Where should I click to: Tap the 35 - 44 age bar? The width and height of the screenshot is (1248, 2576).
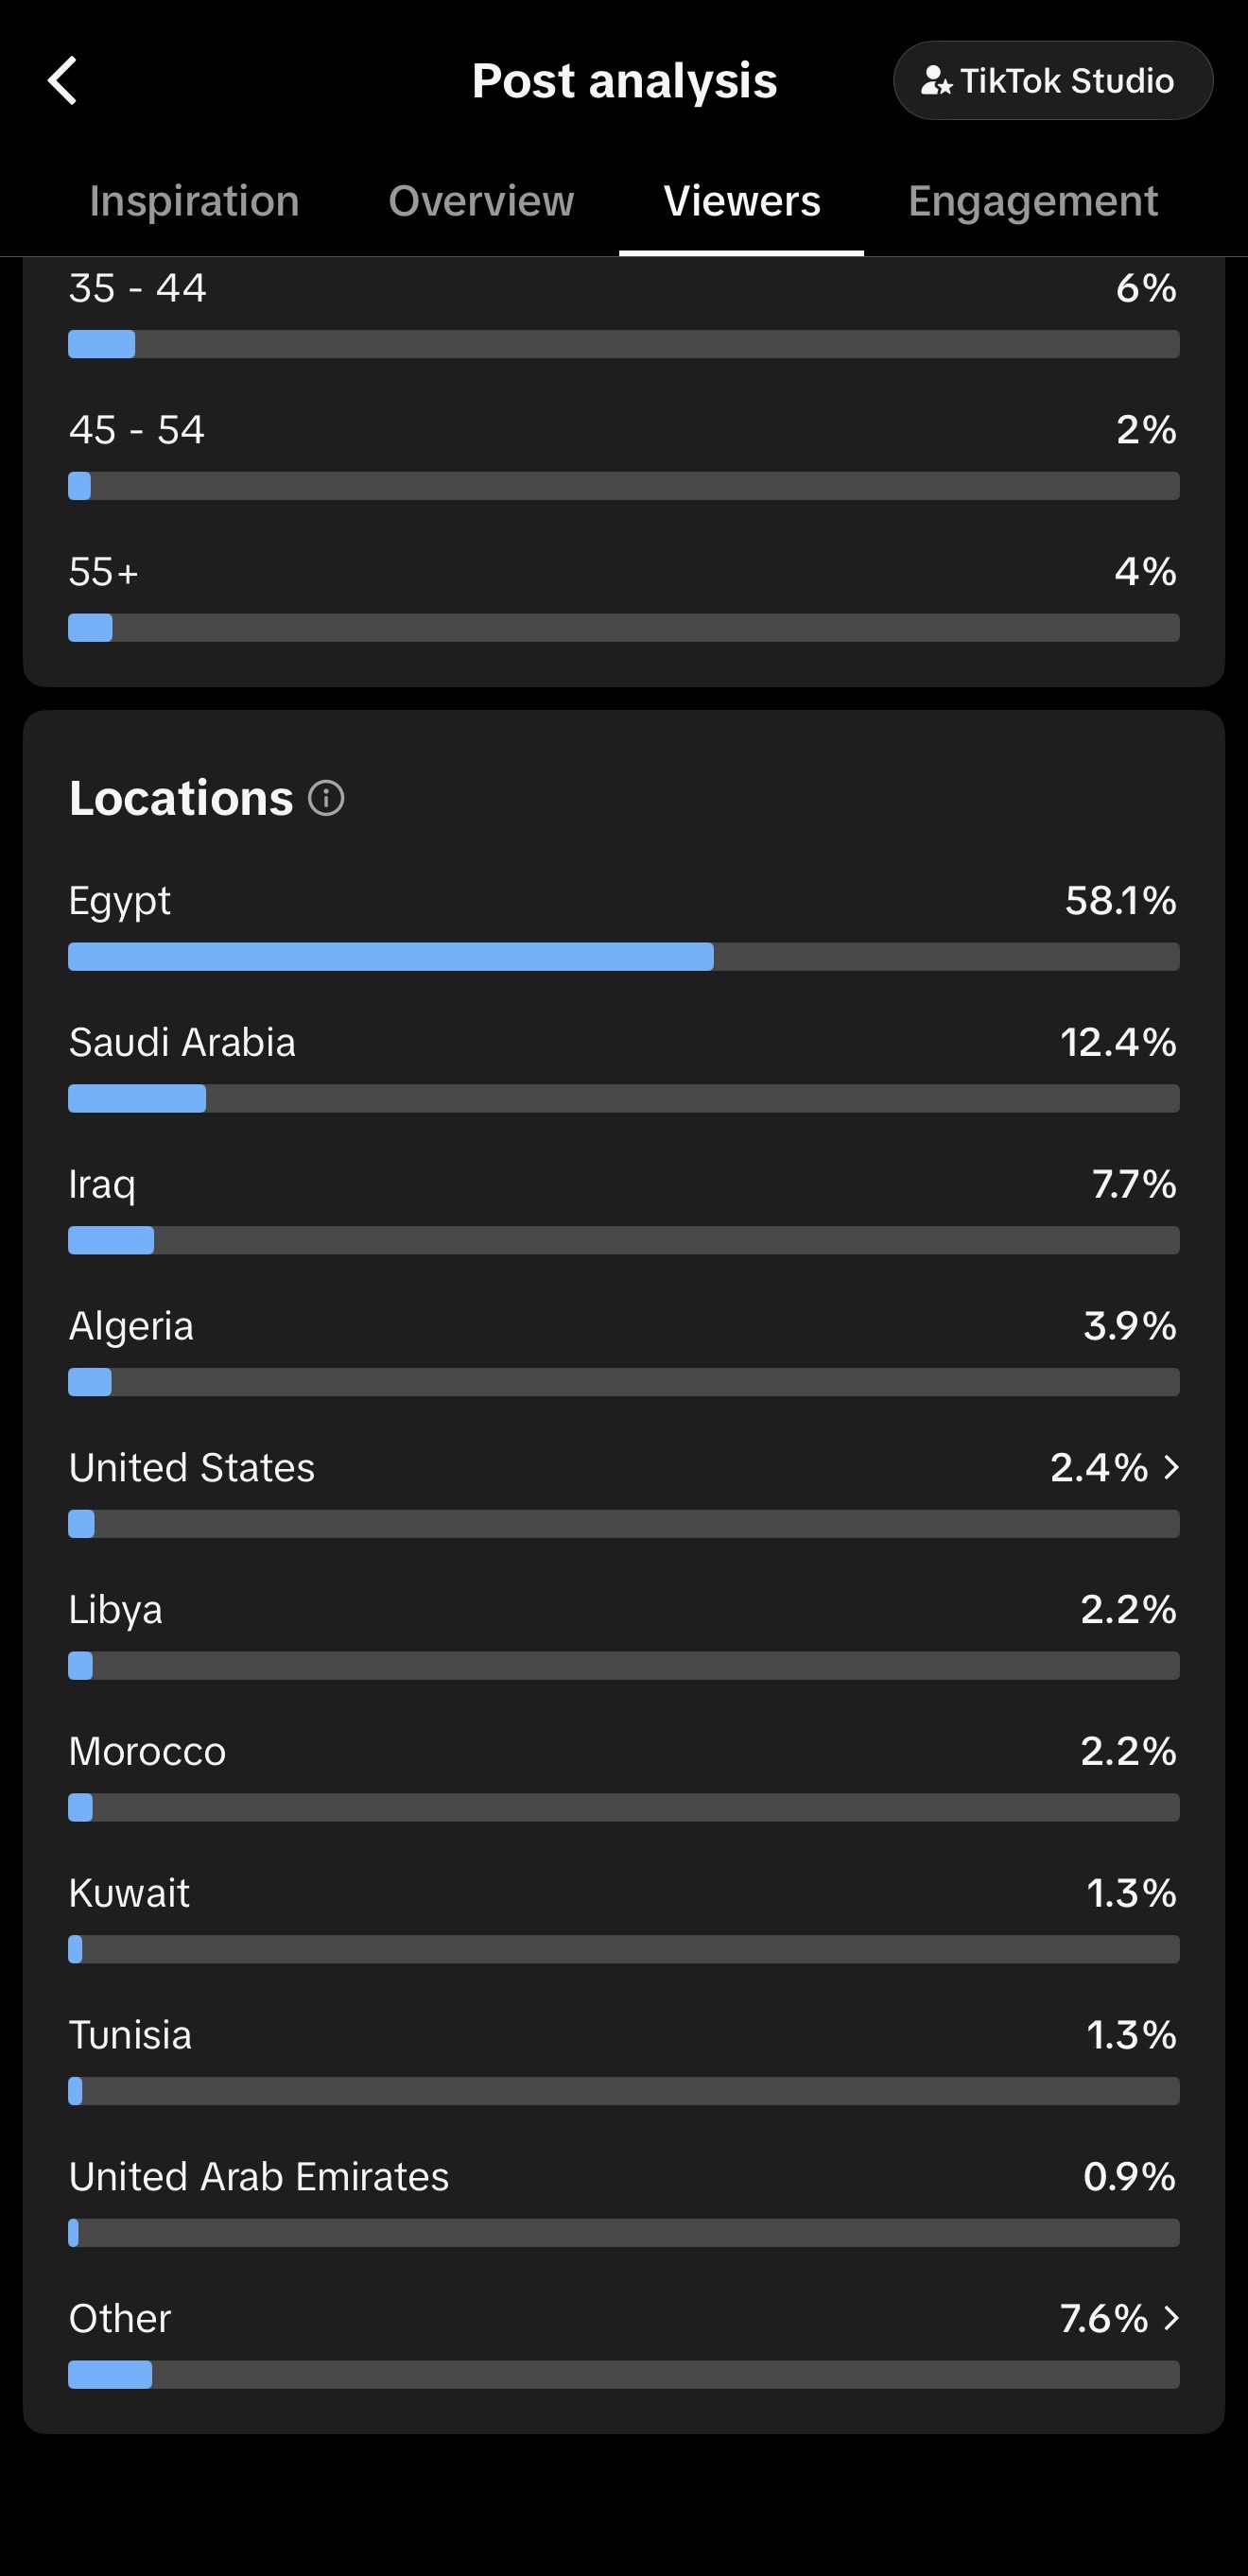[x=624, y=344]
